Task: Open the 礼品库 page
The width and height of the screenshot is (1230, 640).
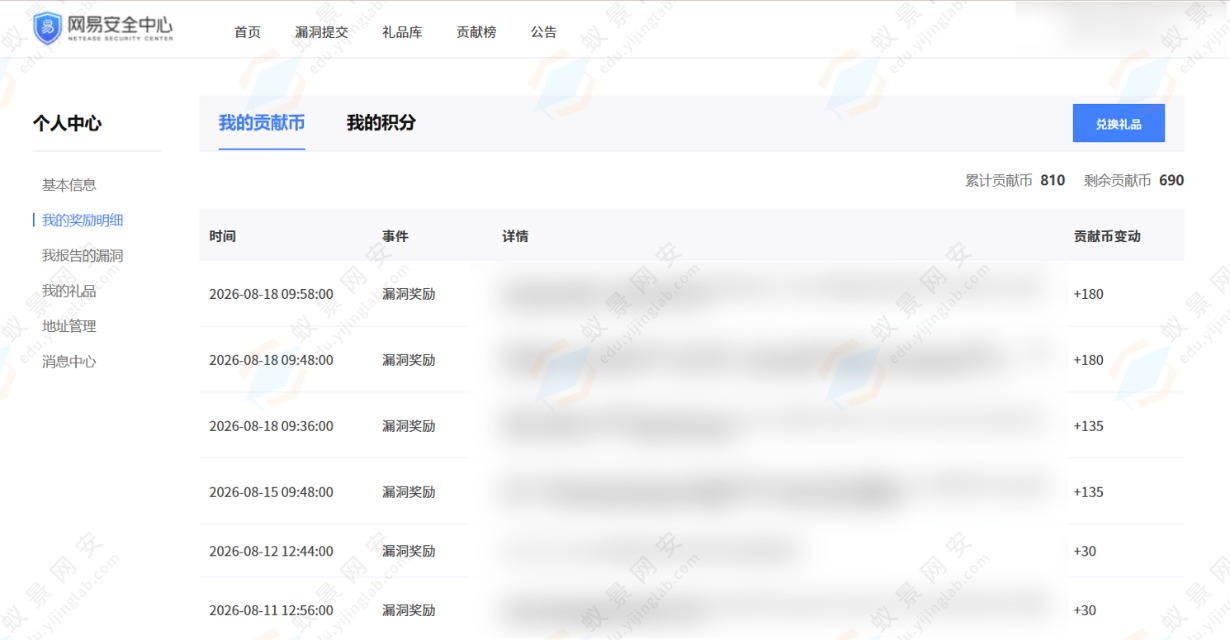Action: [402, 32]
